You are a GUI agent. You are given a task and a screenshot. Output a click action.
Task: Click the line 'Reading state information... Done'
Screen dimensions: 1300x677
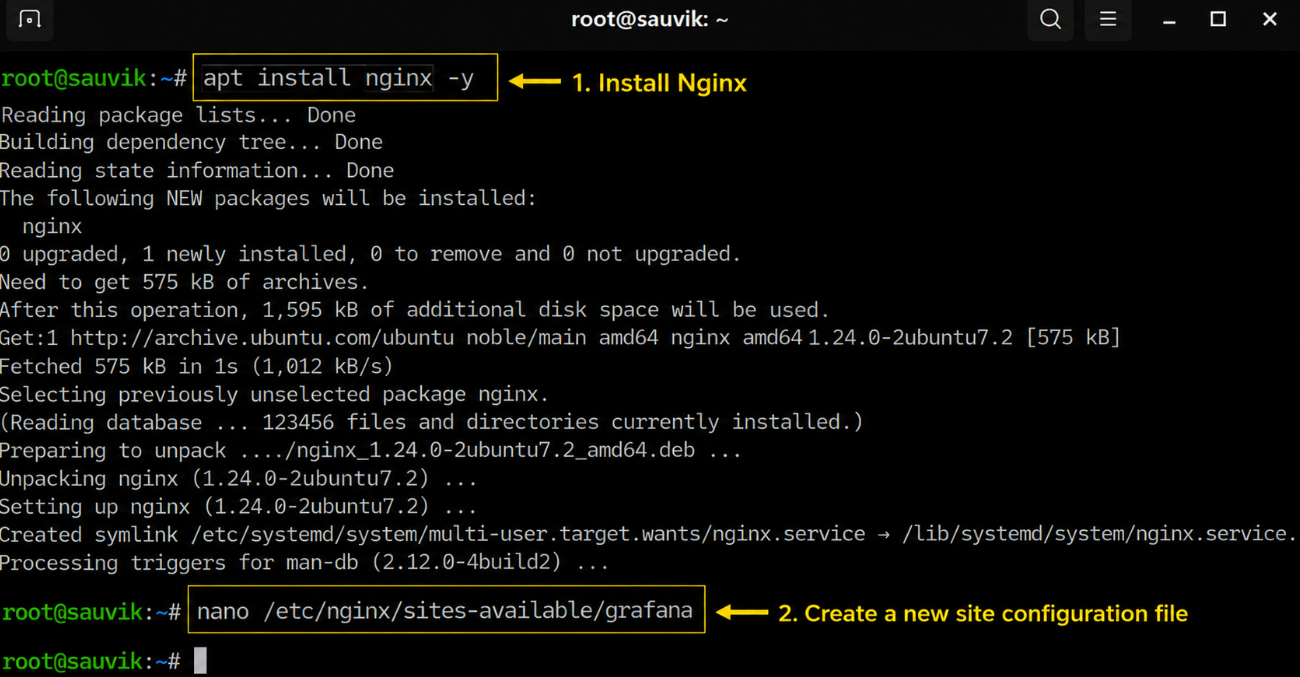(x=197, y=170)
